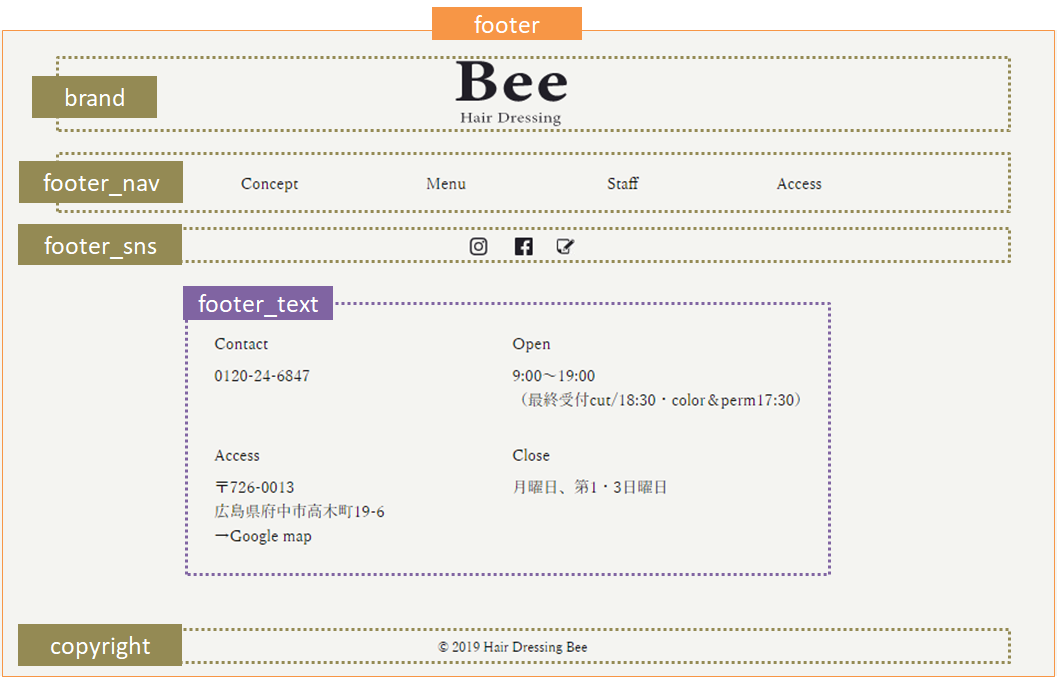1057x679 pixels.
Task: Click phone number 0120-24-6847
Action: click(x=262, y=376)
